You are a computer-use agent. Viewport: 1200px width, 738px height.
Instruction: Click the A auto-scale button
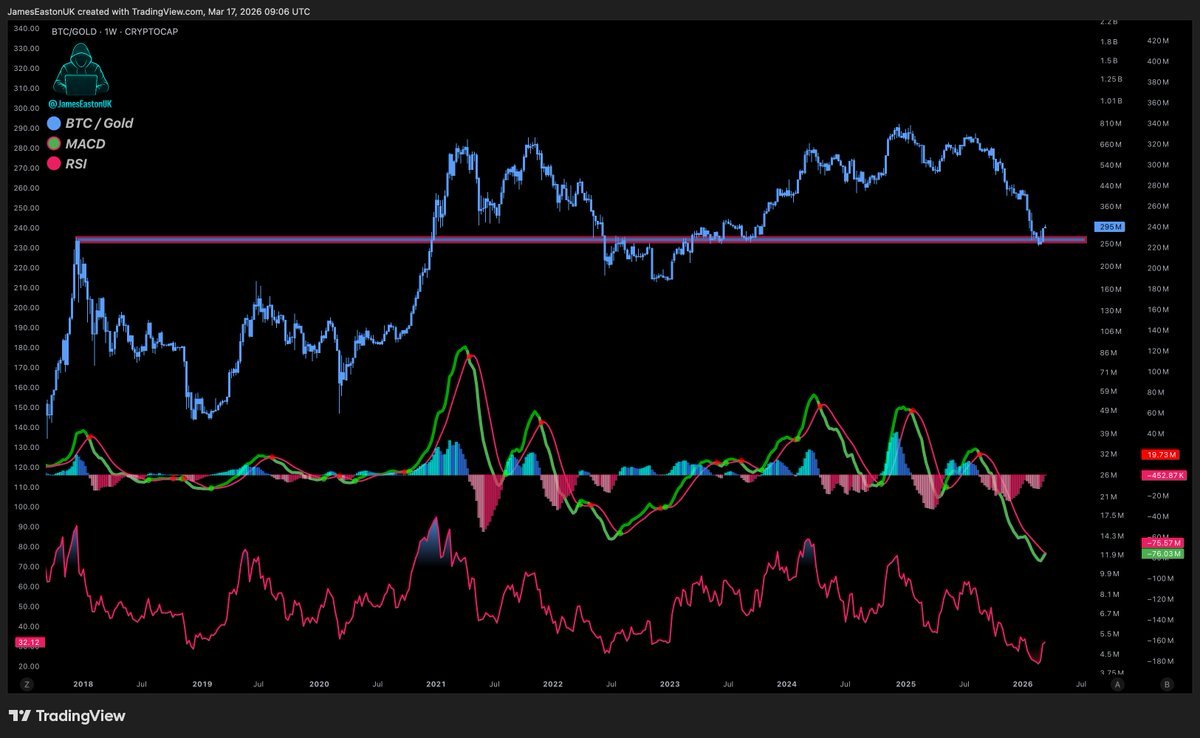click(x=1117, y=684)
